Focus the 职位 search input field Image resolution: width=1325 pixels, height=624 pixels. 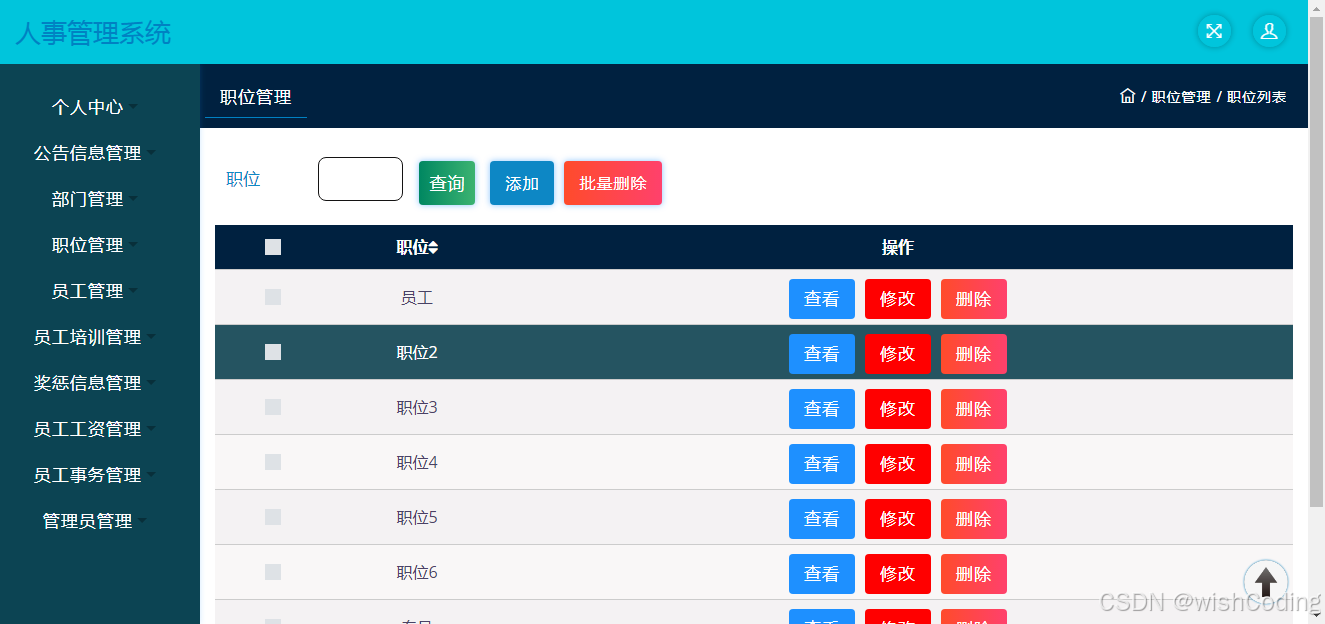pyautogui.click(x=360, y=179)
